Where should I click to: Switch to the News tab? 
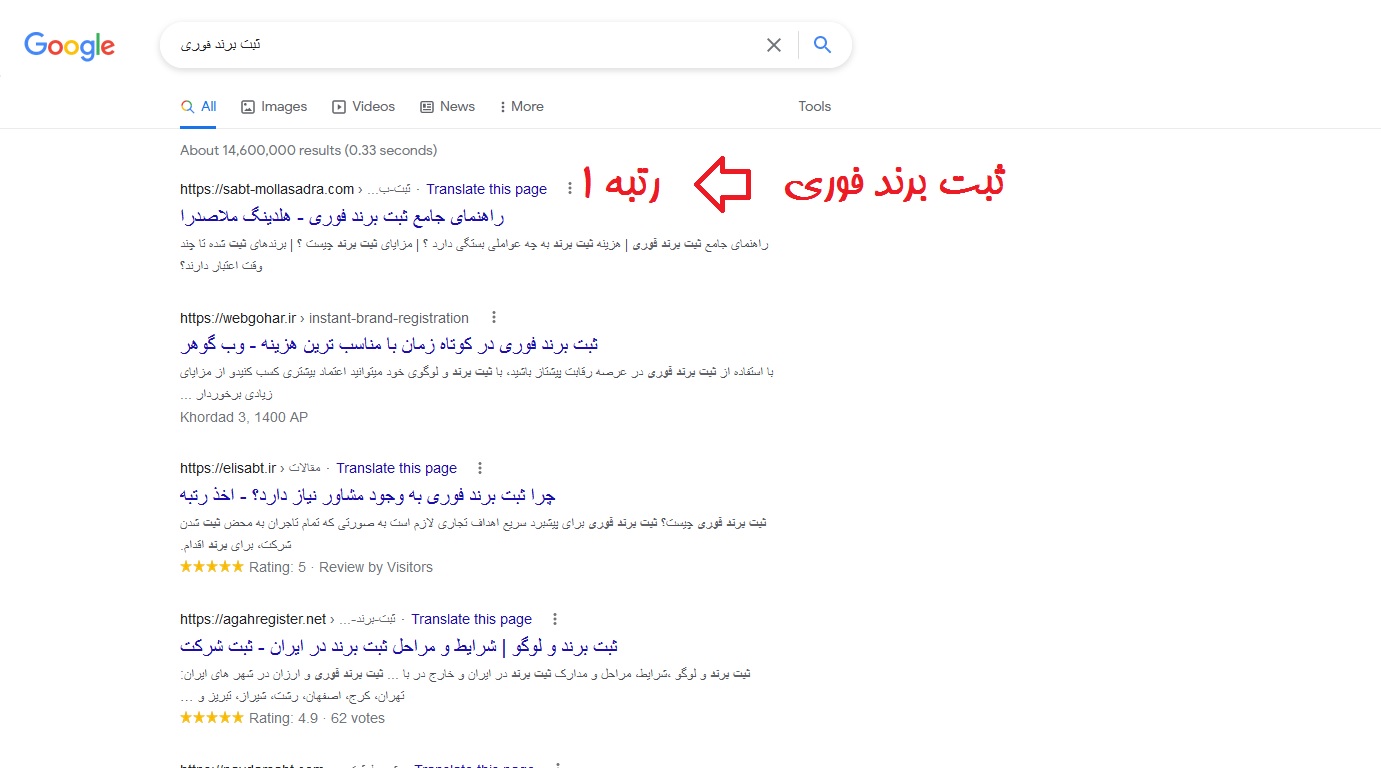pos(447,106)
